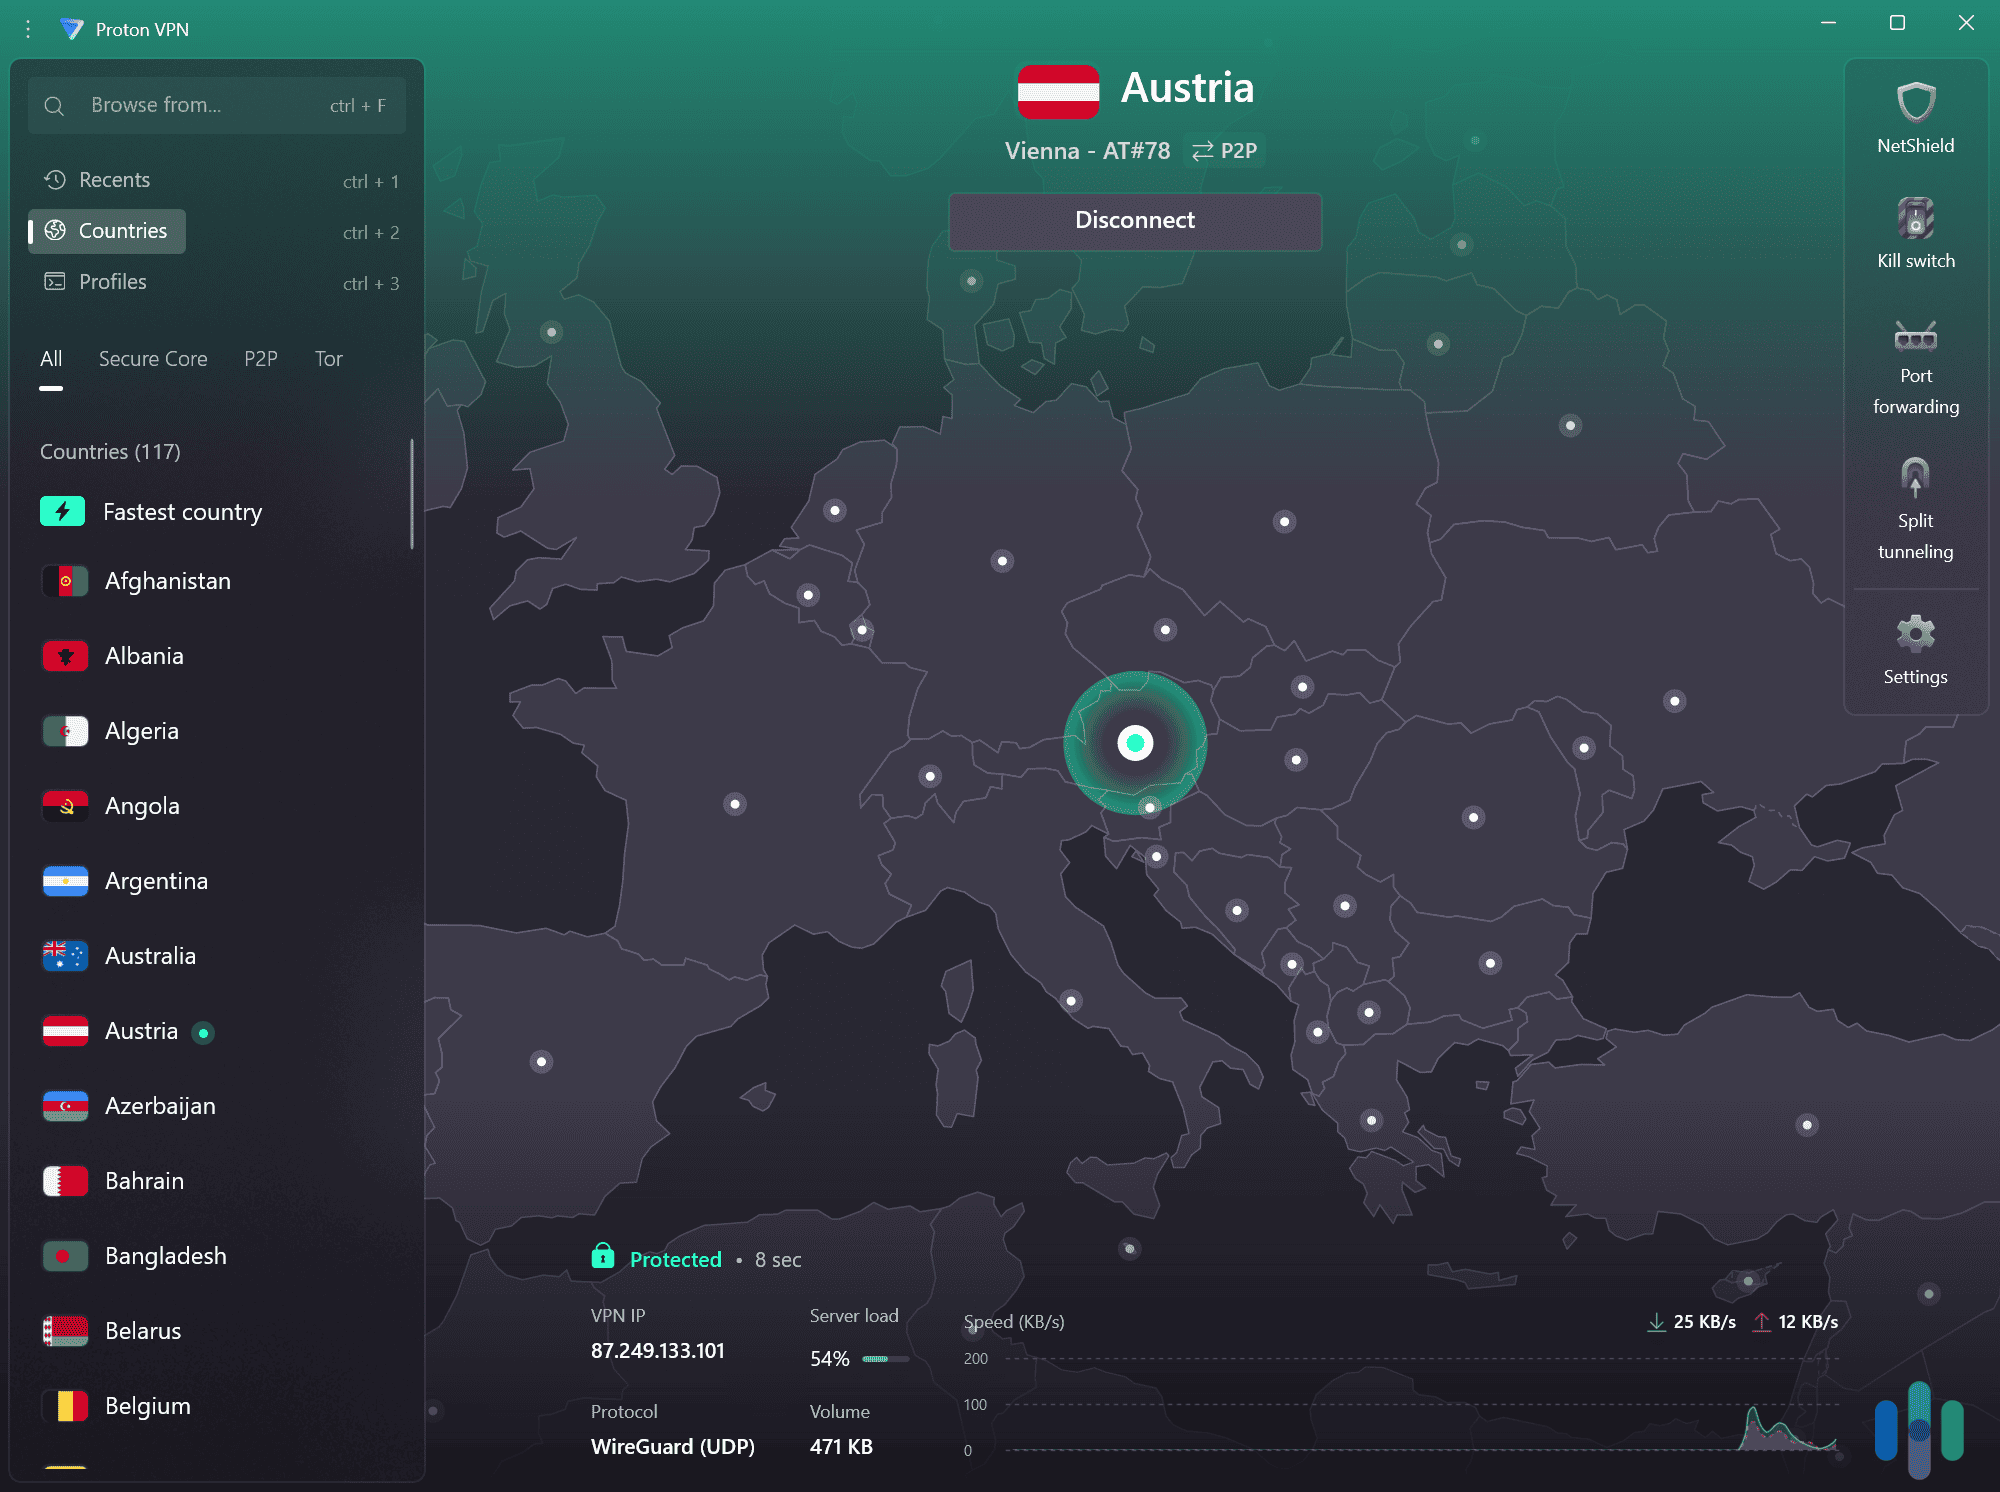Open the Recents section
This screenshot has width=2000, height=1492.
click(x=115, y=180)
